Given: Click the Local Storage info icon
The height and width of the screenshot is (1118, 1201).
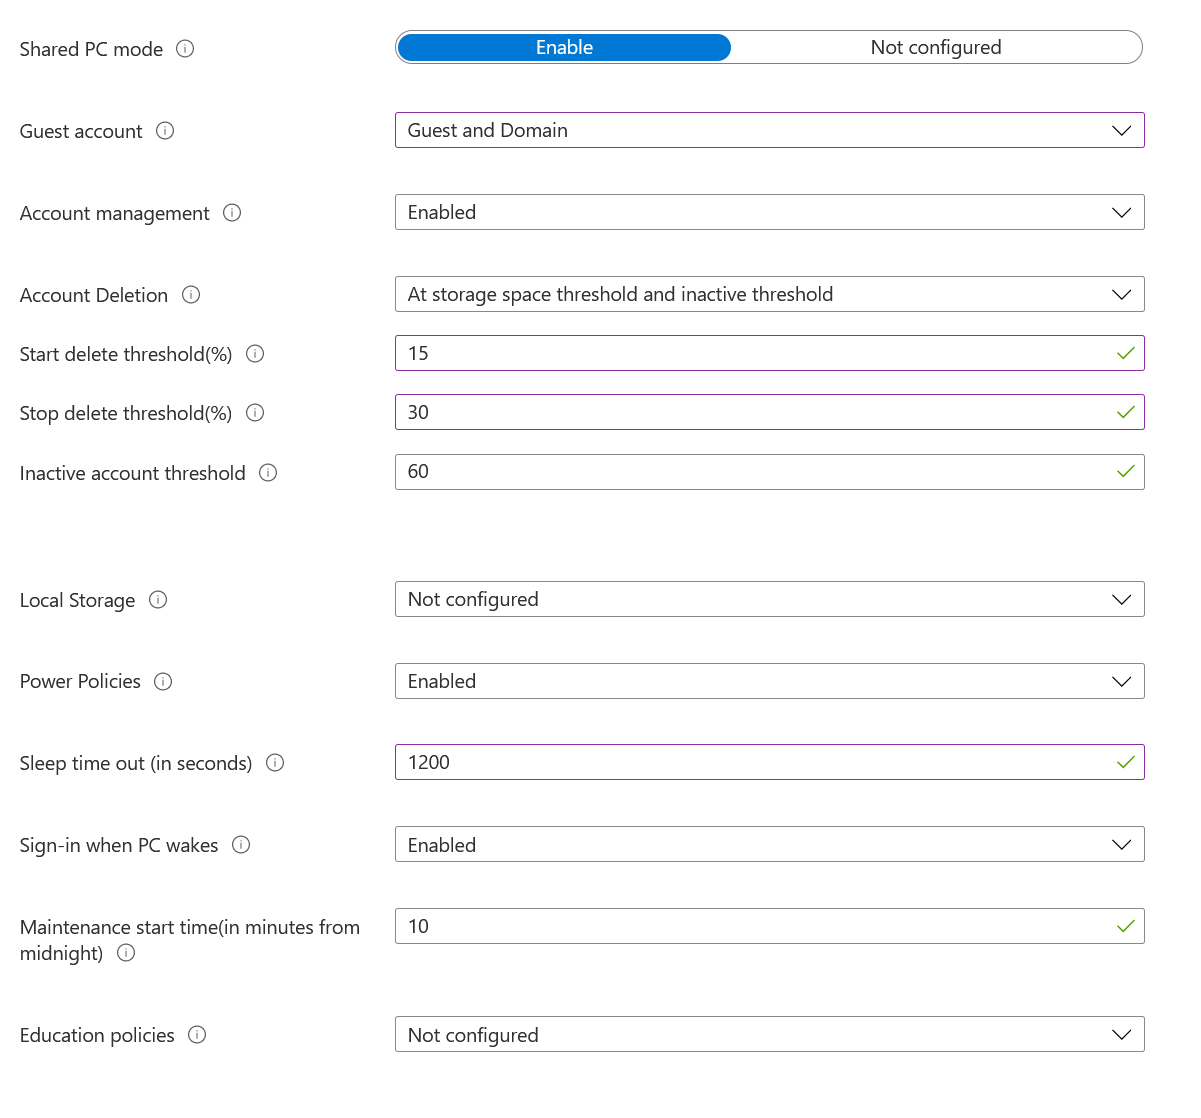Looking at the screenshot, I should pyautogui.click(x=158, y=600).
